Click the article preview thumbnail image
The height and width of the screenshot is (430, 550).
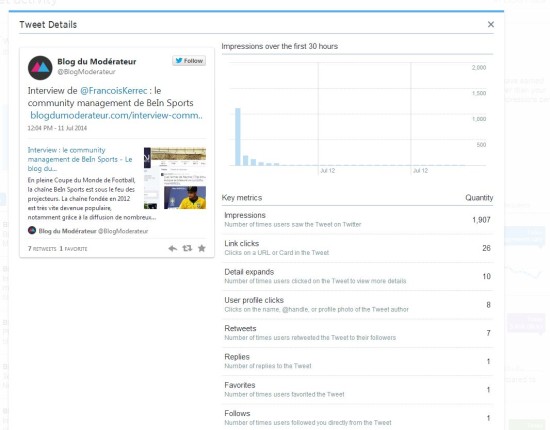click(x=175, y=178)
